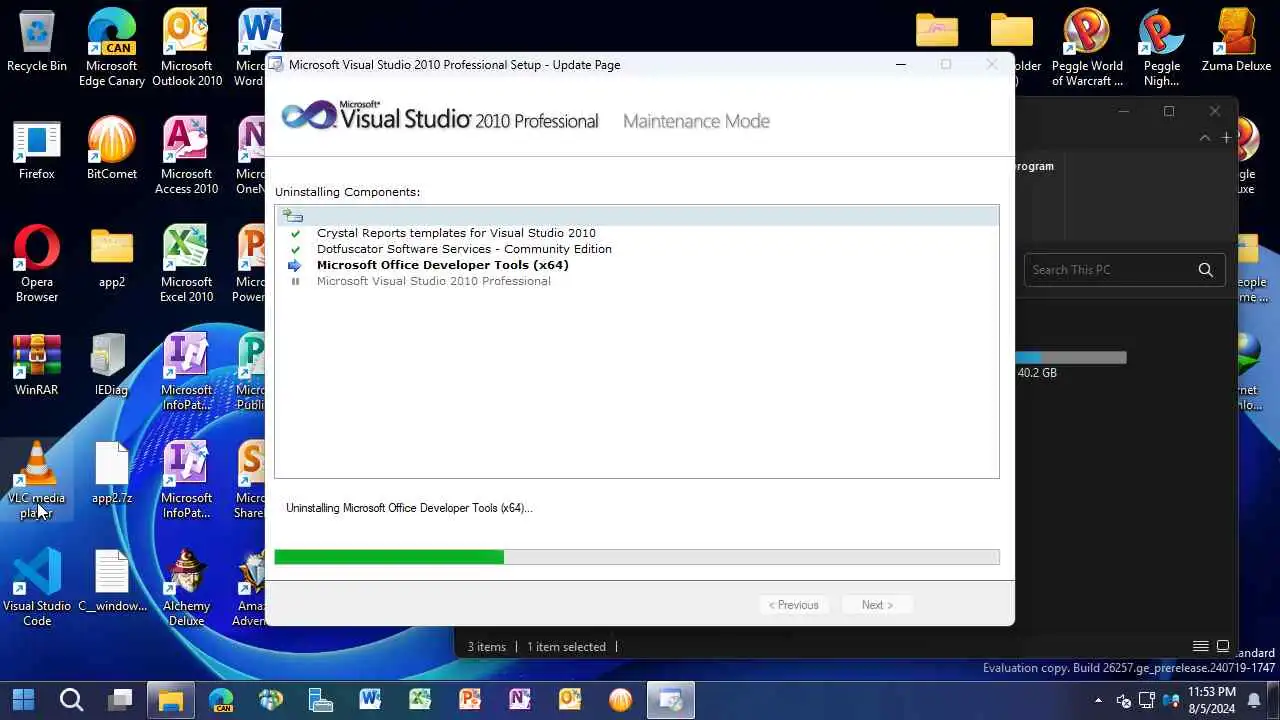
Task: Launch Visual Studio Code desktop shortcut
Action: [x=37, y=588]
